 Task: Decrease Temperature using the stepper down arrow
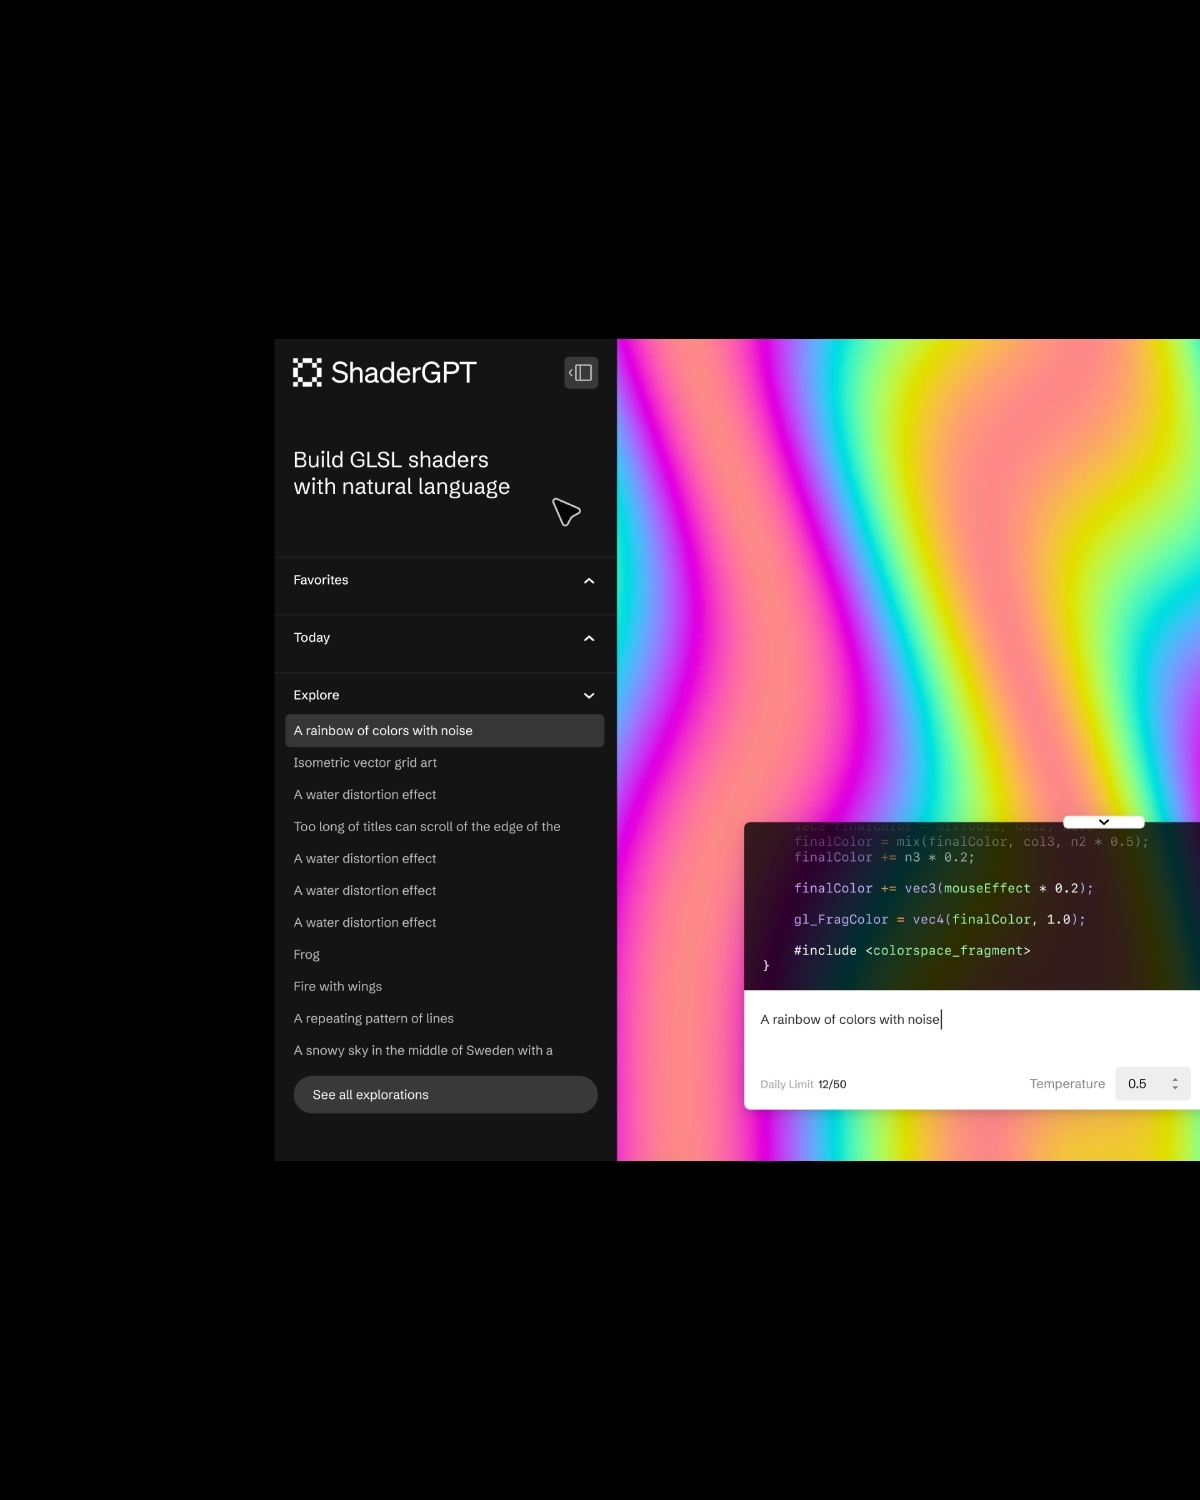click(x=1176, y=1089)
